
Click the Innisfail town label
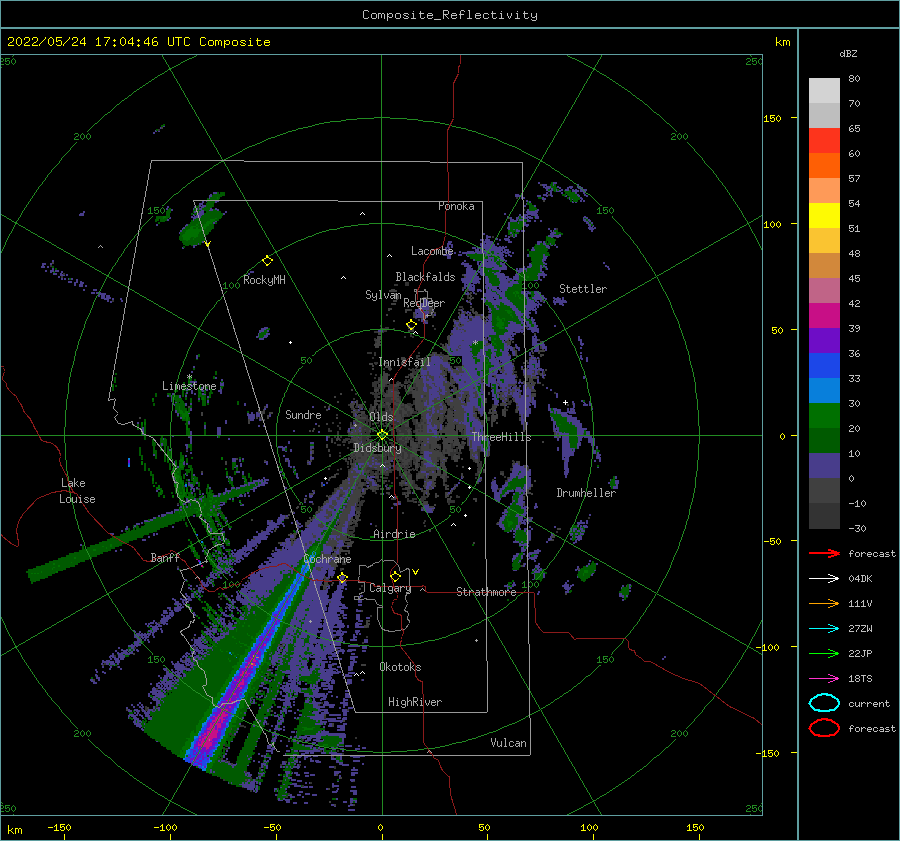pos(404,362)
